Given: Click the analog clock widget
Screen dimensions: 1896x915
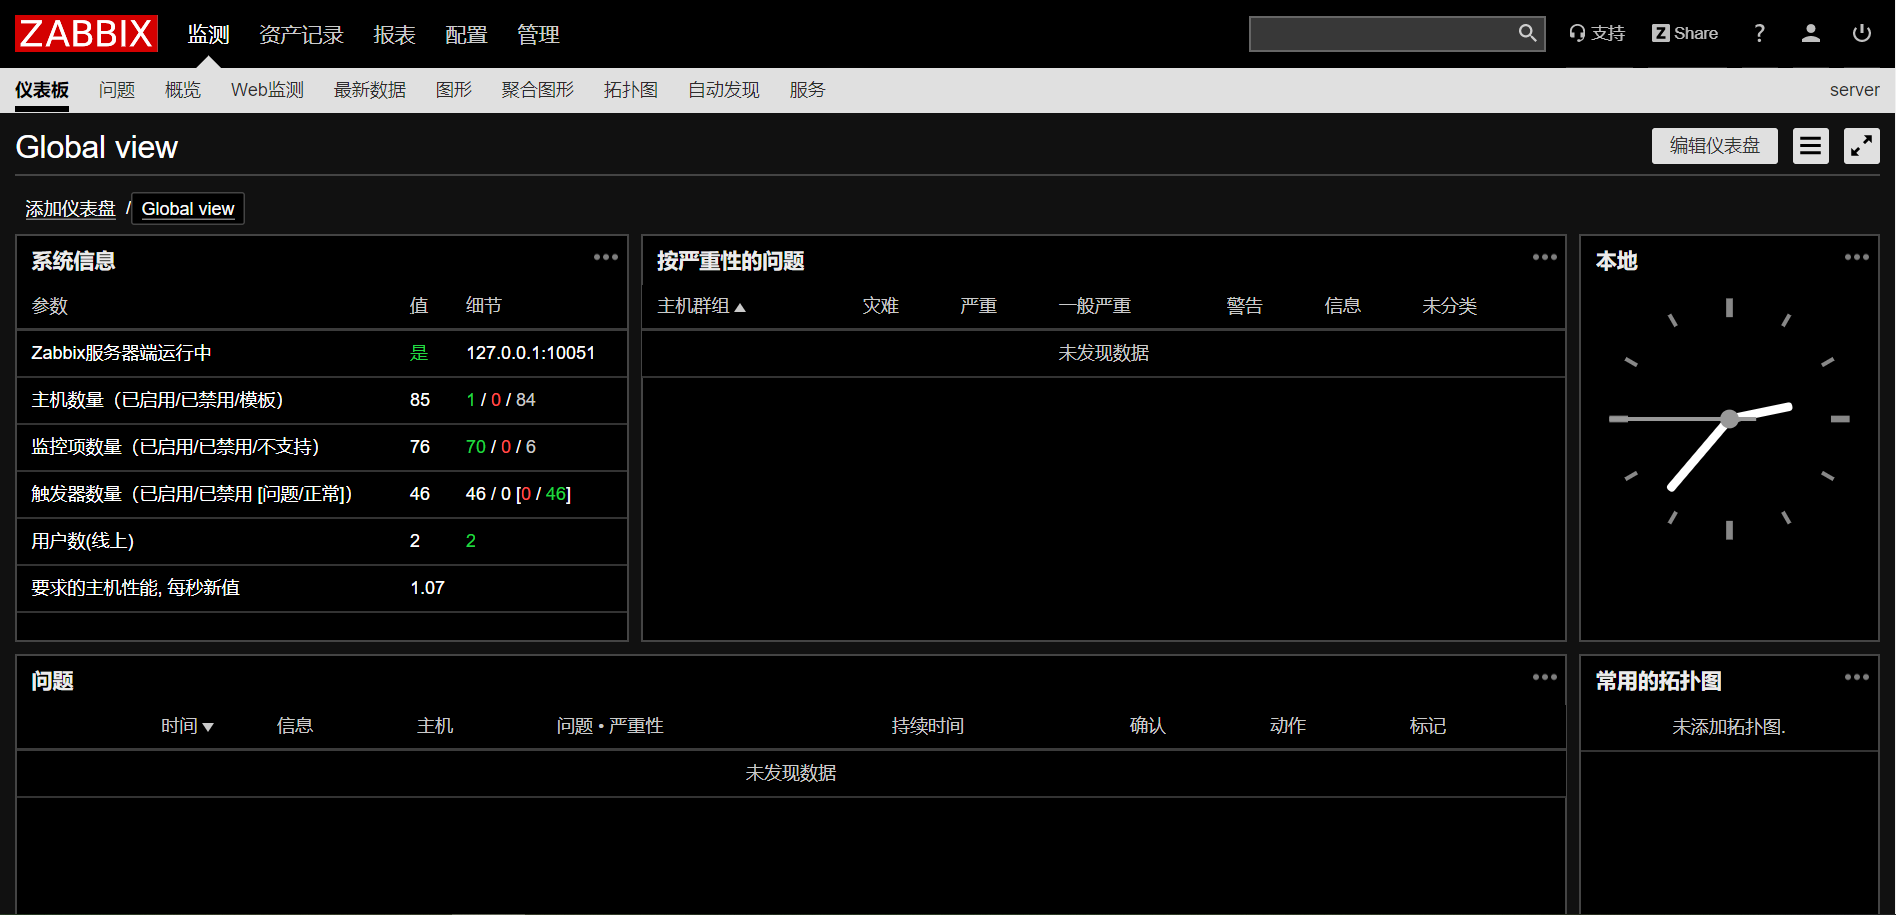Looking at the screenshot, I should (1729, 419).
